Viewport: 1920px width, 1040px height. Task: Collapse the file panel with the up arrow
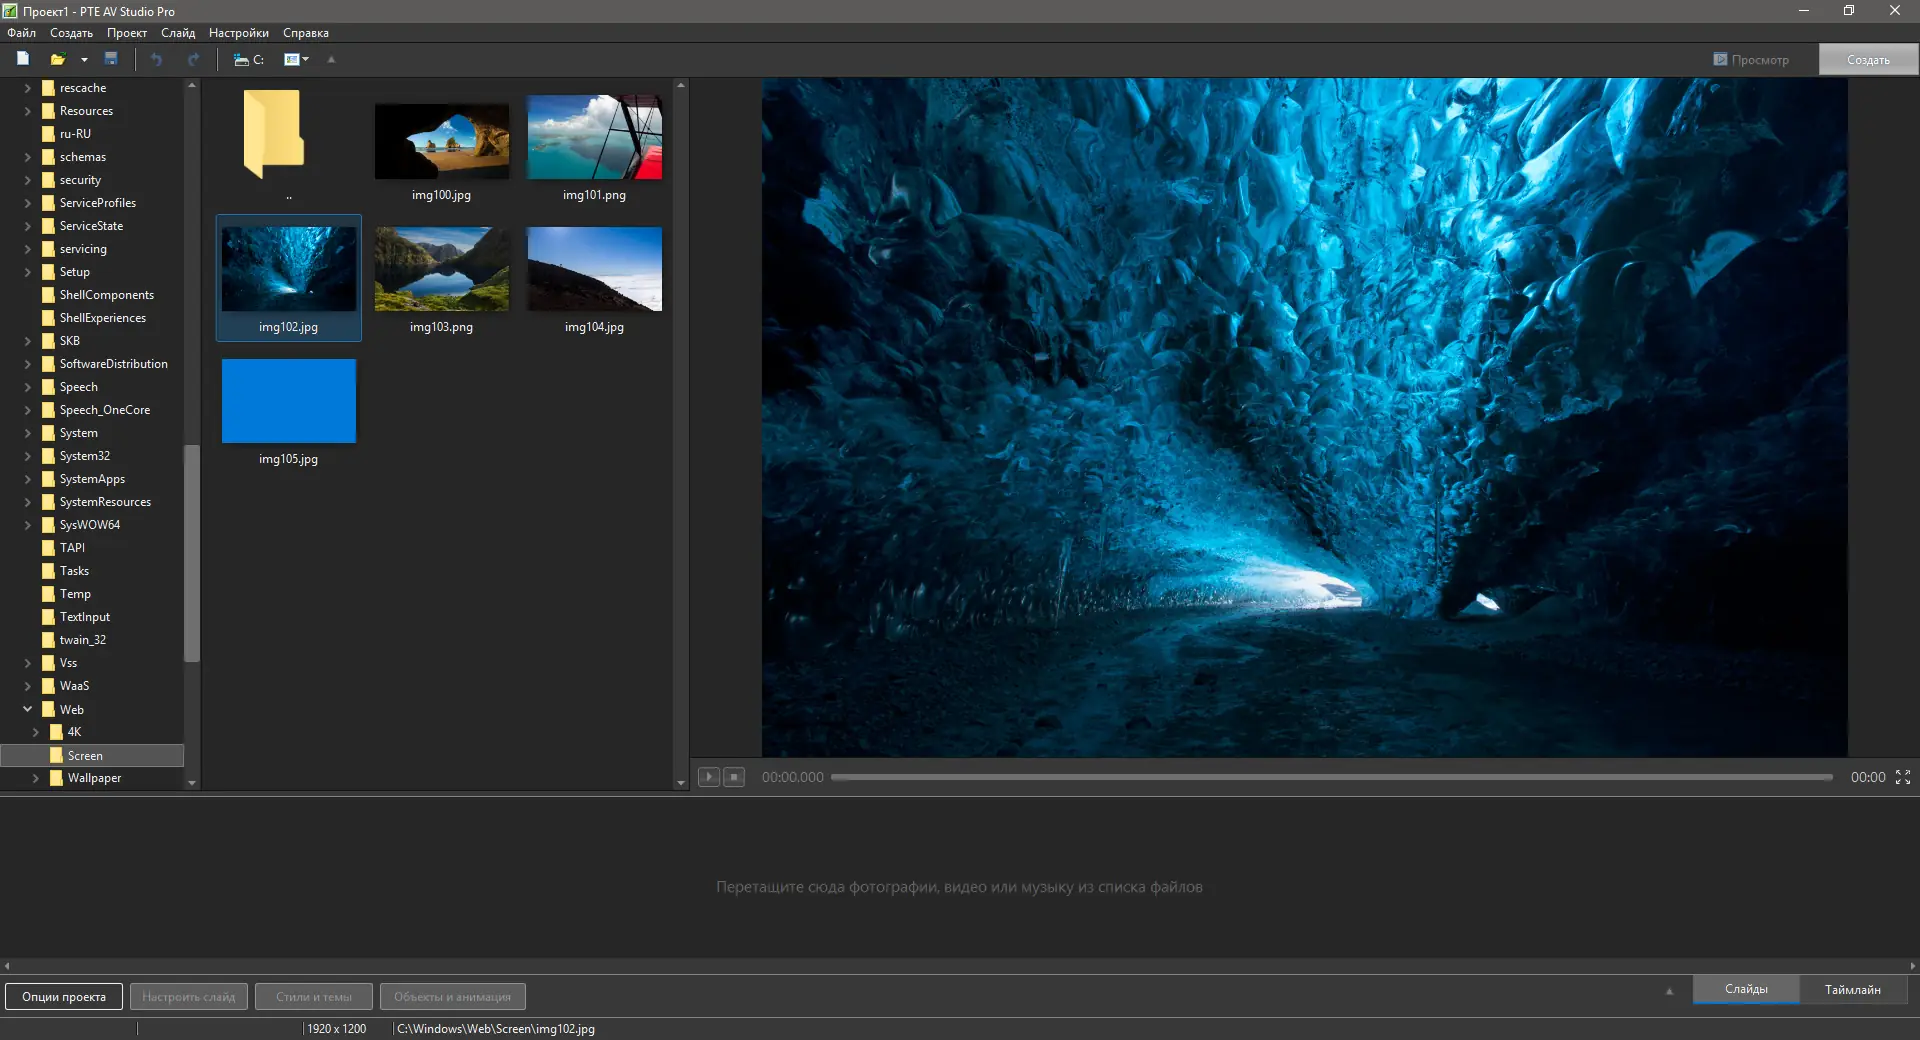click(x=331, y=59)
